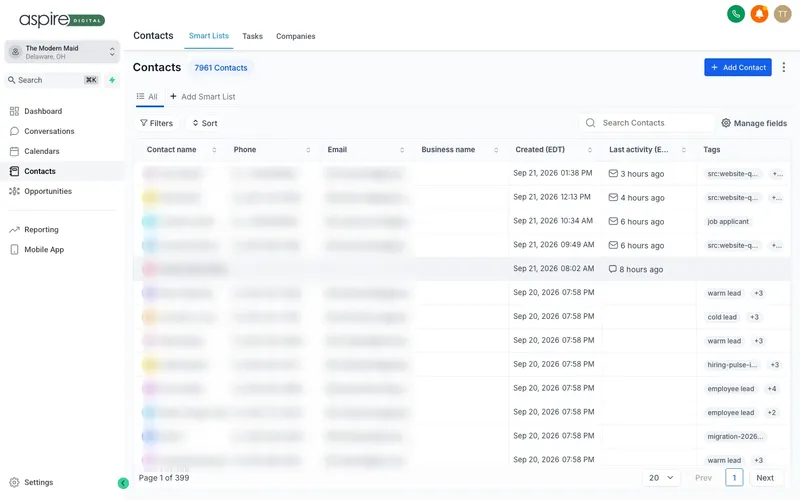
Task: Click the migration-2026 tag
Action: (735, 436)
